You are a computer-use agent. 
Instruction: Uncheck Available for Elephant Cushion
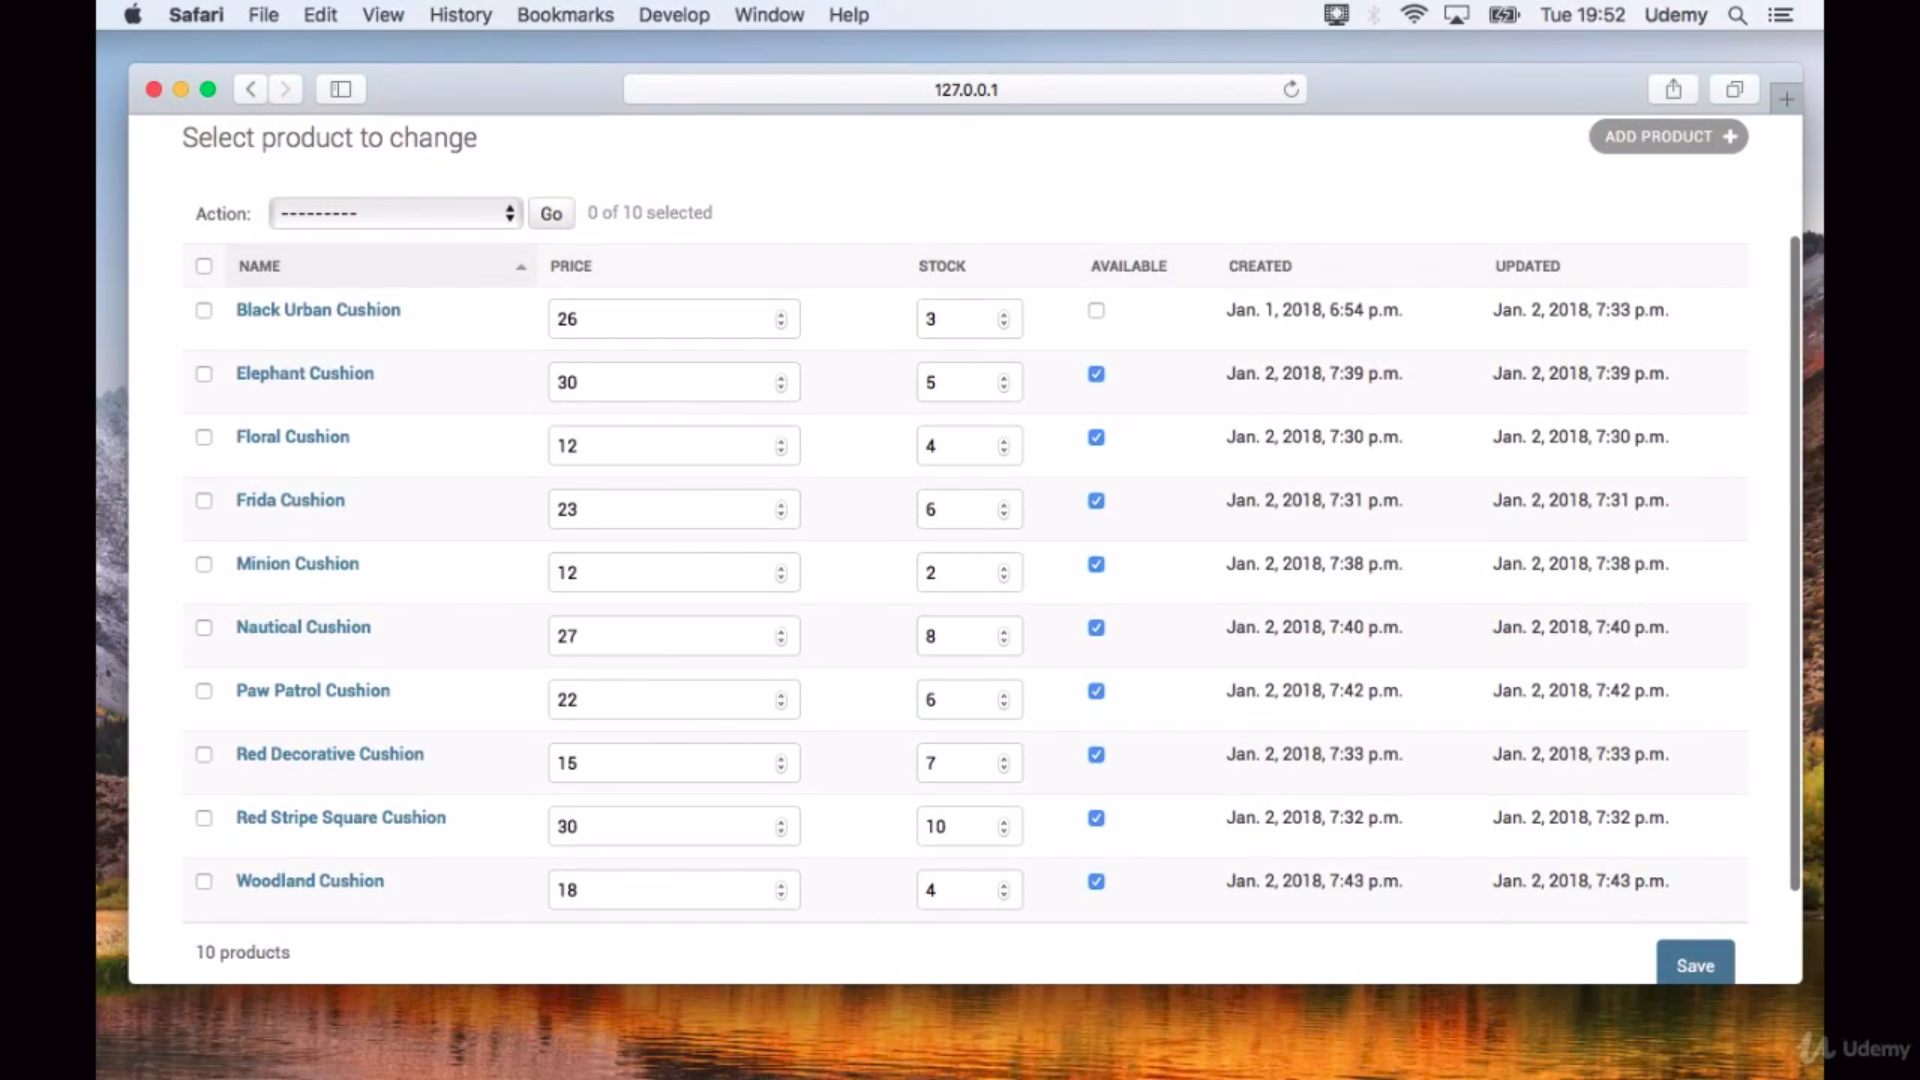(x=1096, y=374)
